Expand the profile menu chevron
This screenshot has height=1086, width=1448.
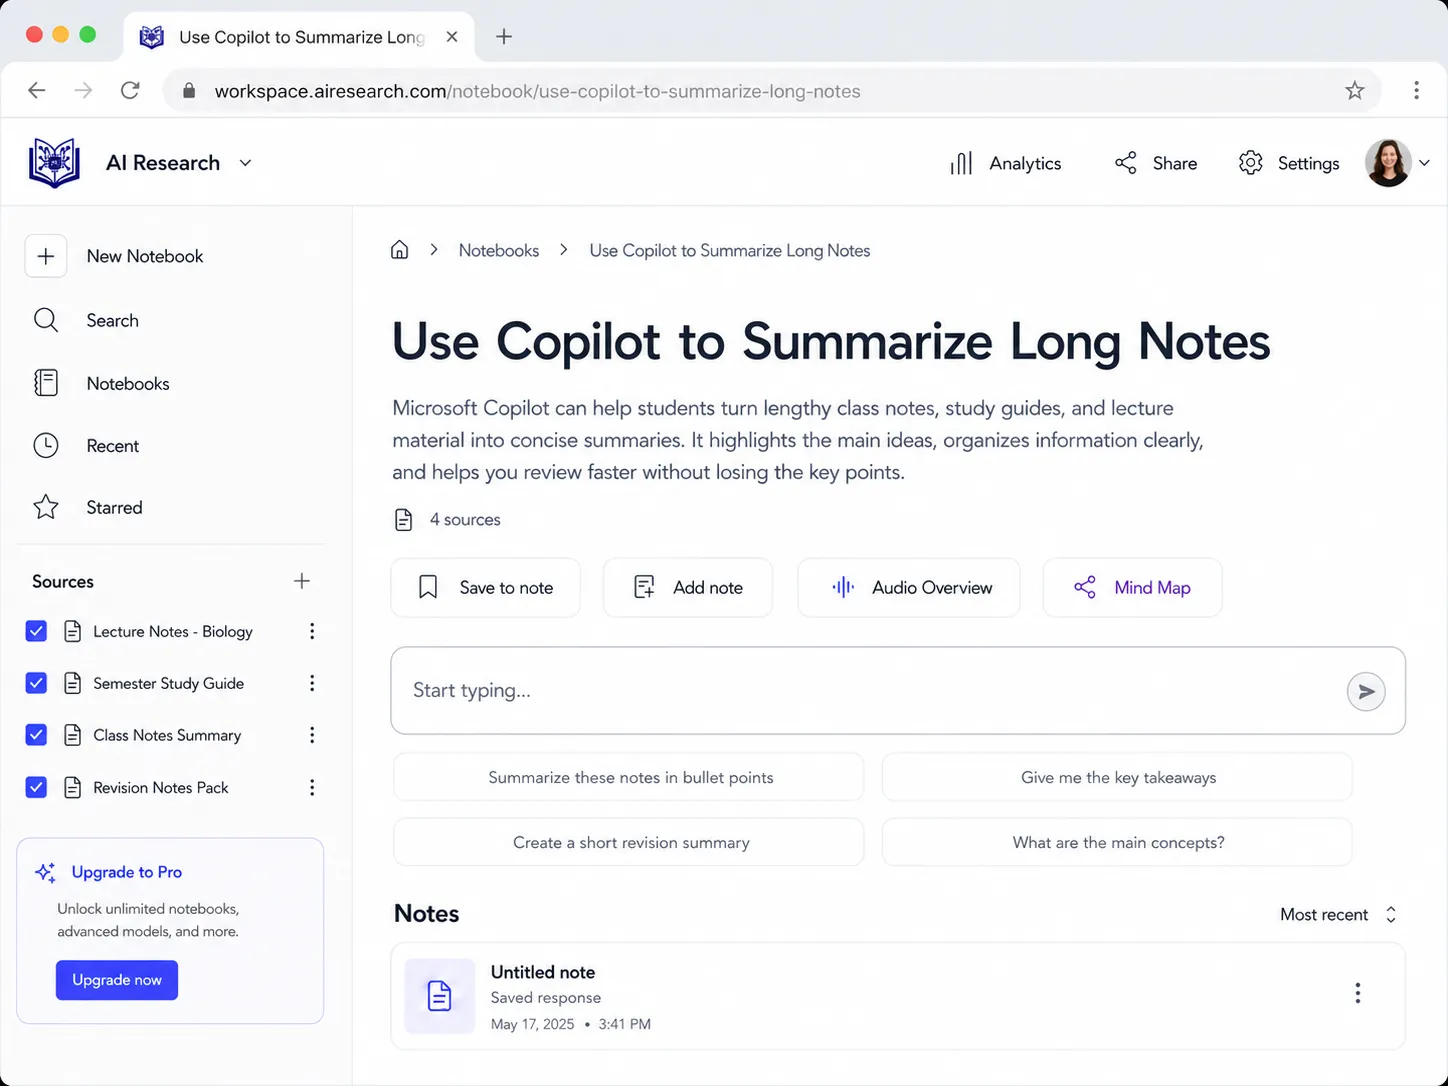coord(1425,163)
